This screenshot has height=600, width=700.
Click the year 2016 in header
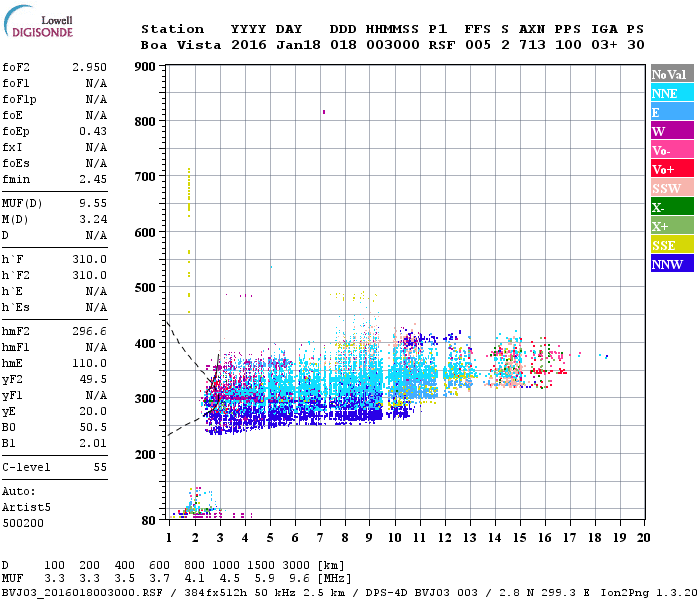(249, 45)
